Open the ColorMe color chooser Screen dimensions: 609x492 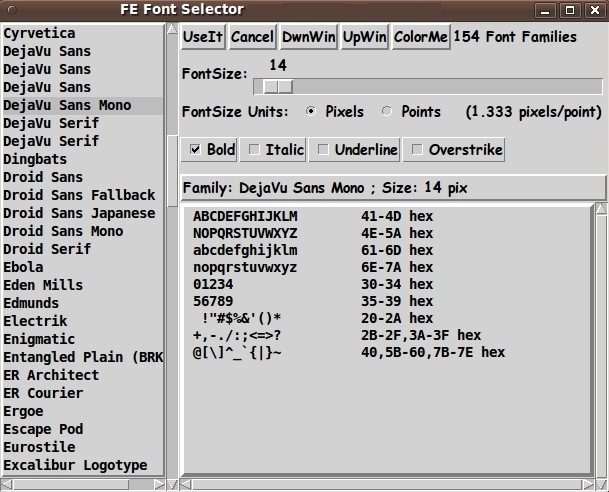(421, 37)
